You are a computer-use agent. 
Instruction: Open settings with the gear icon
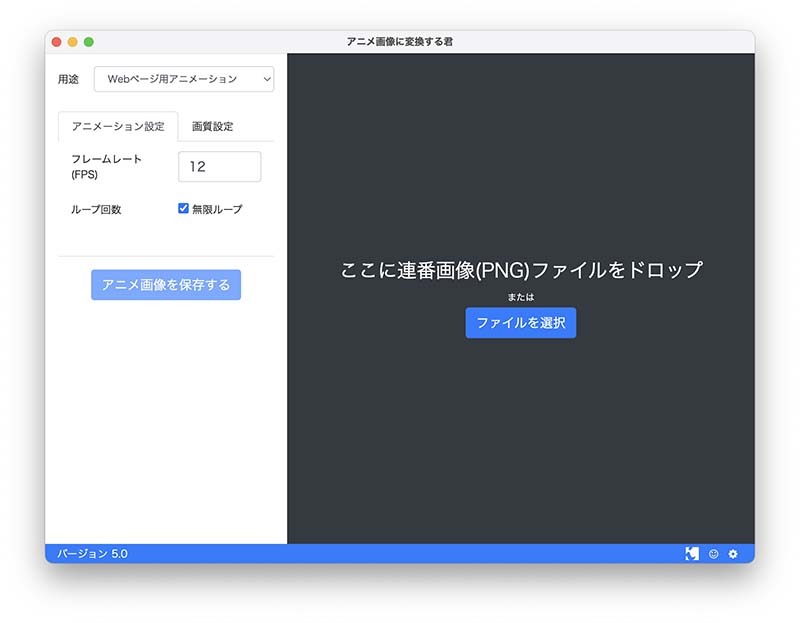[x=733, y=553]
